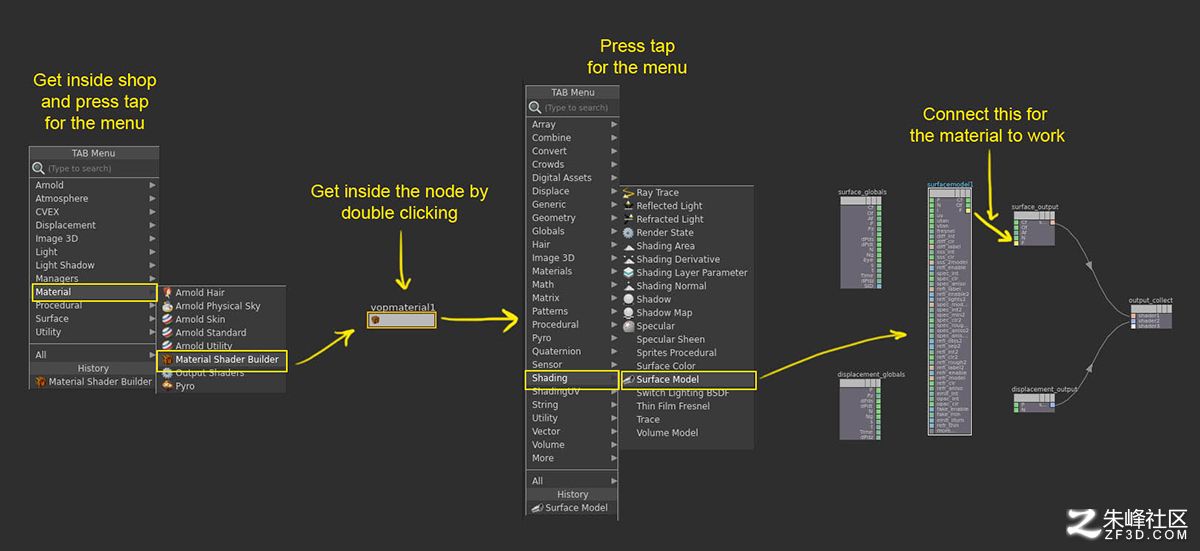The width and height of the screenshot is (1200, 551).
Task: Choose Specular Sheen in Shading submenu
Action: click(x=671, y=339)
